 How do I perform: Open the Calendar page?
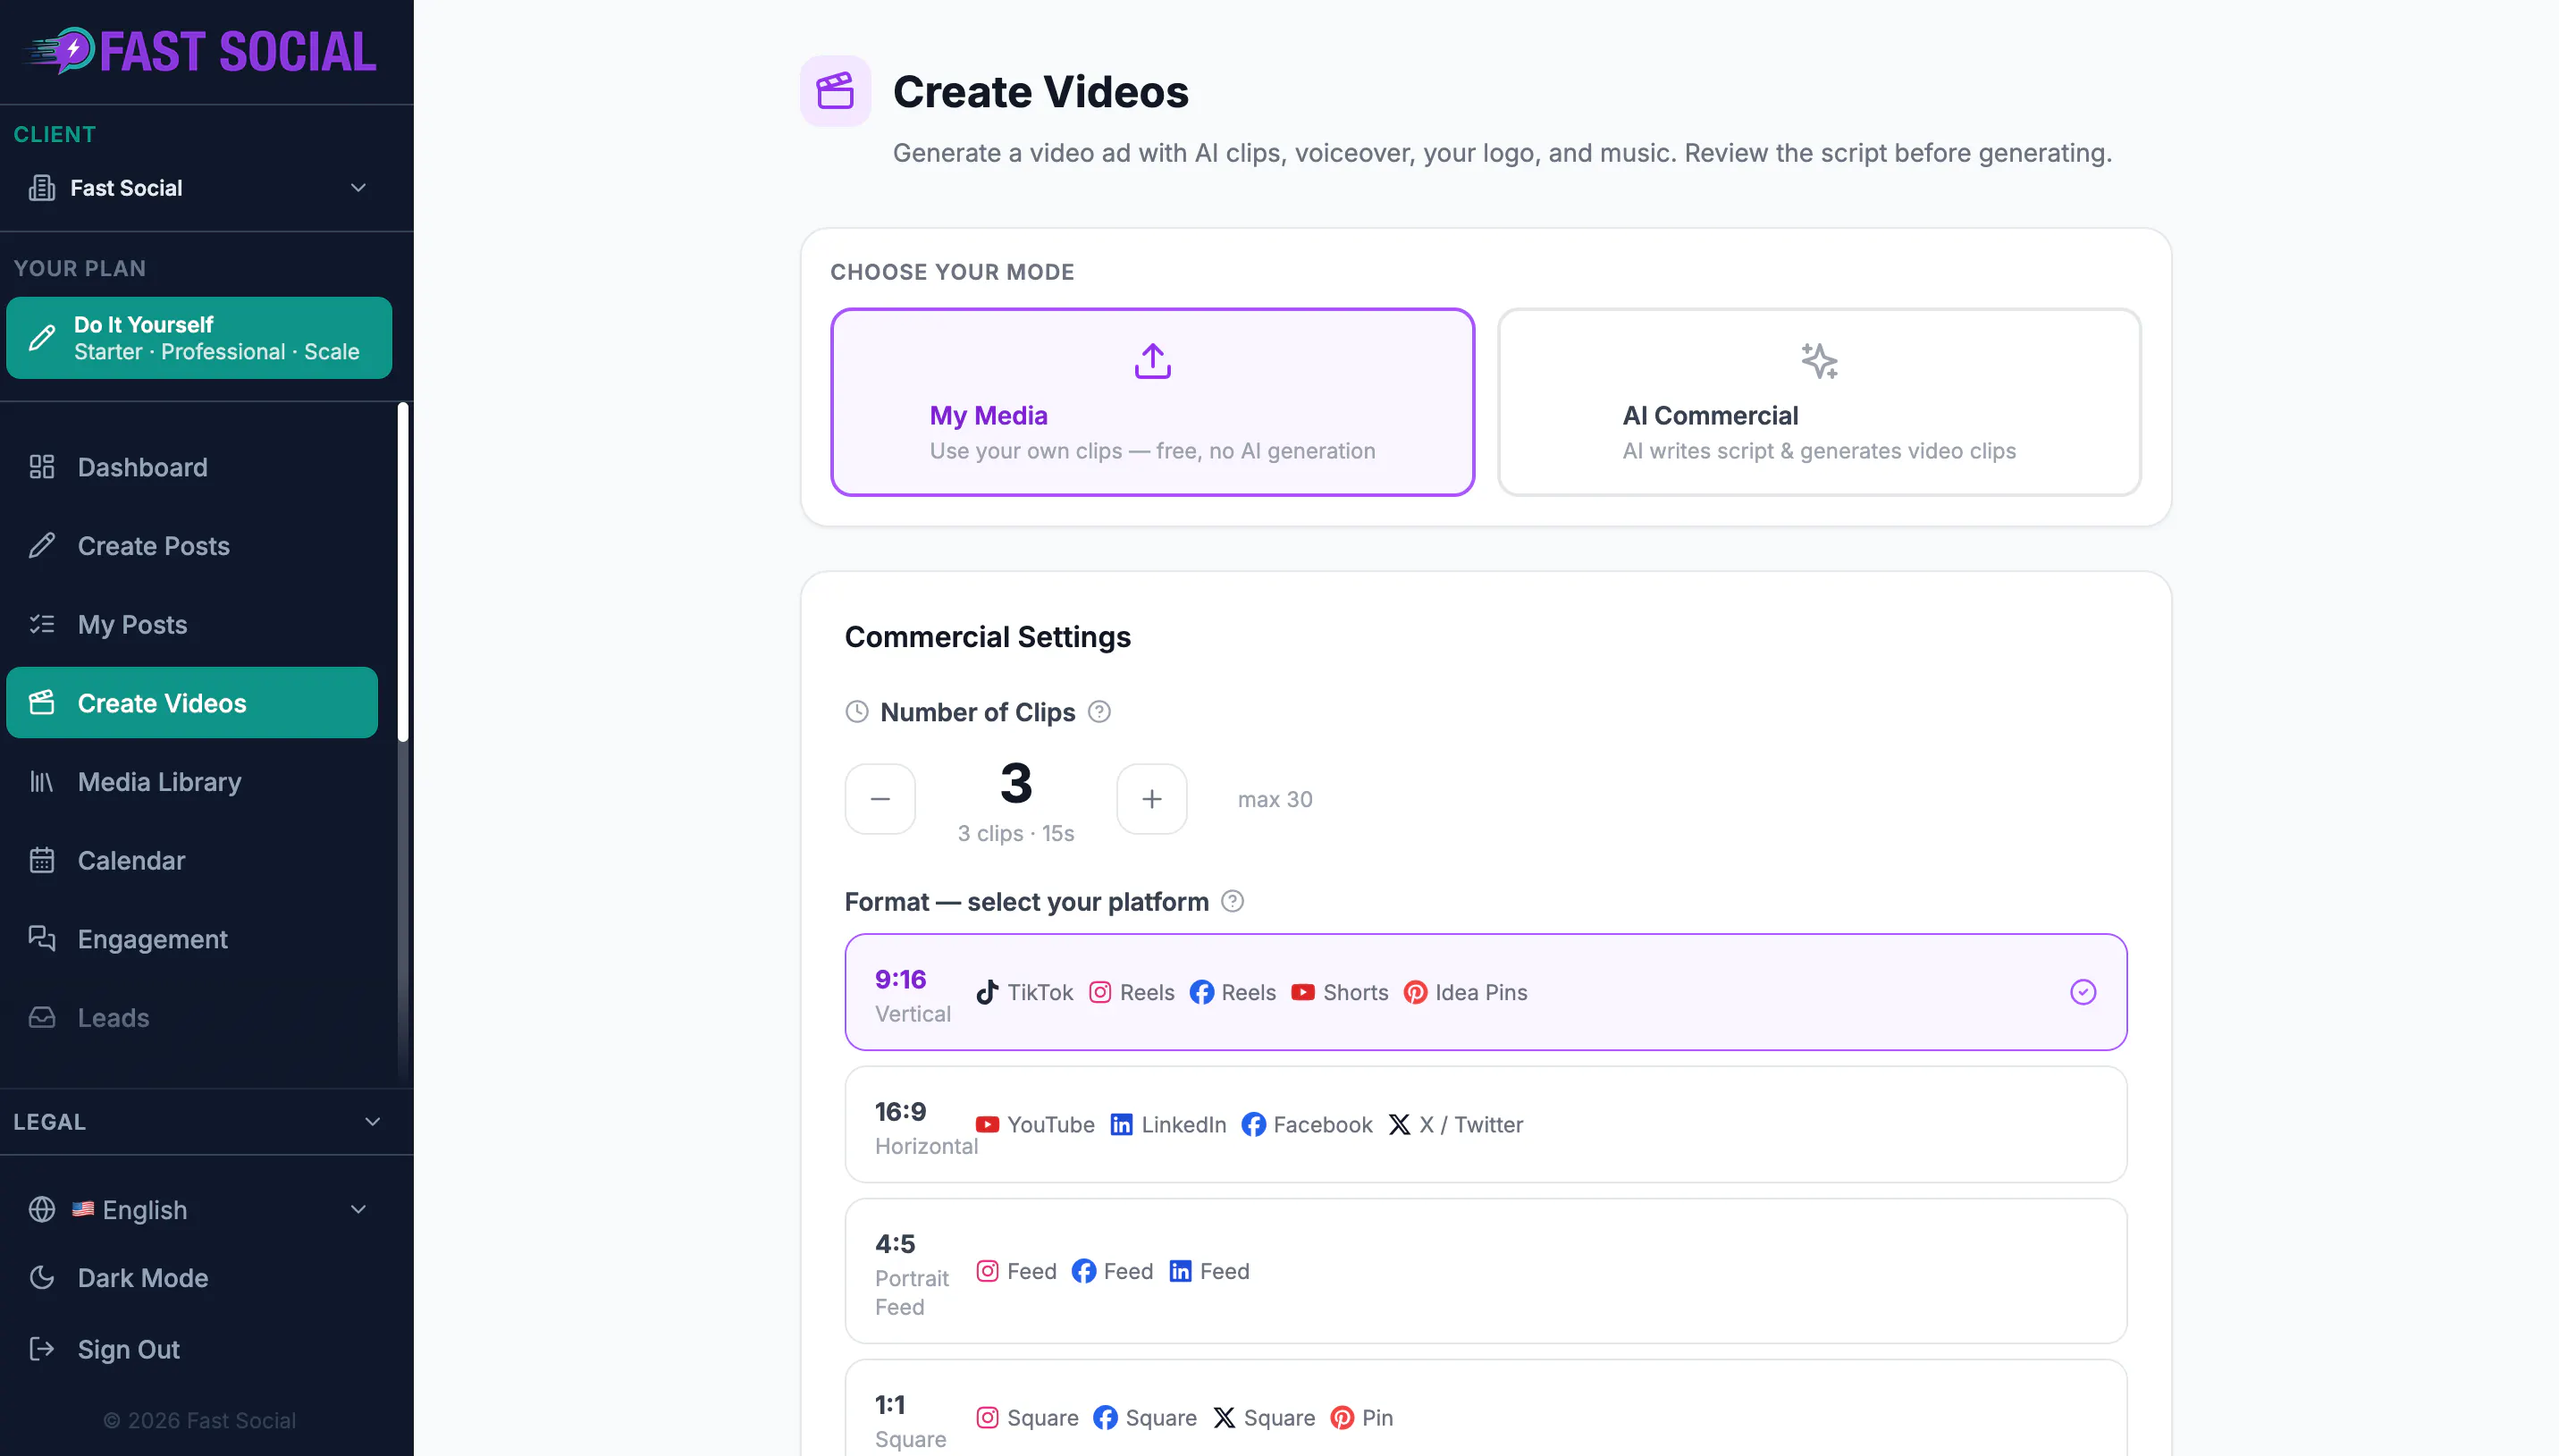[x=192, y=860]
